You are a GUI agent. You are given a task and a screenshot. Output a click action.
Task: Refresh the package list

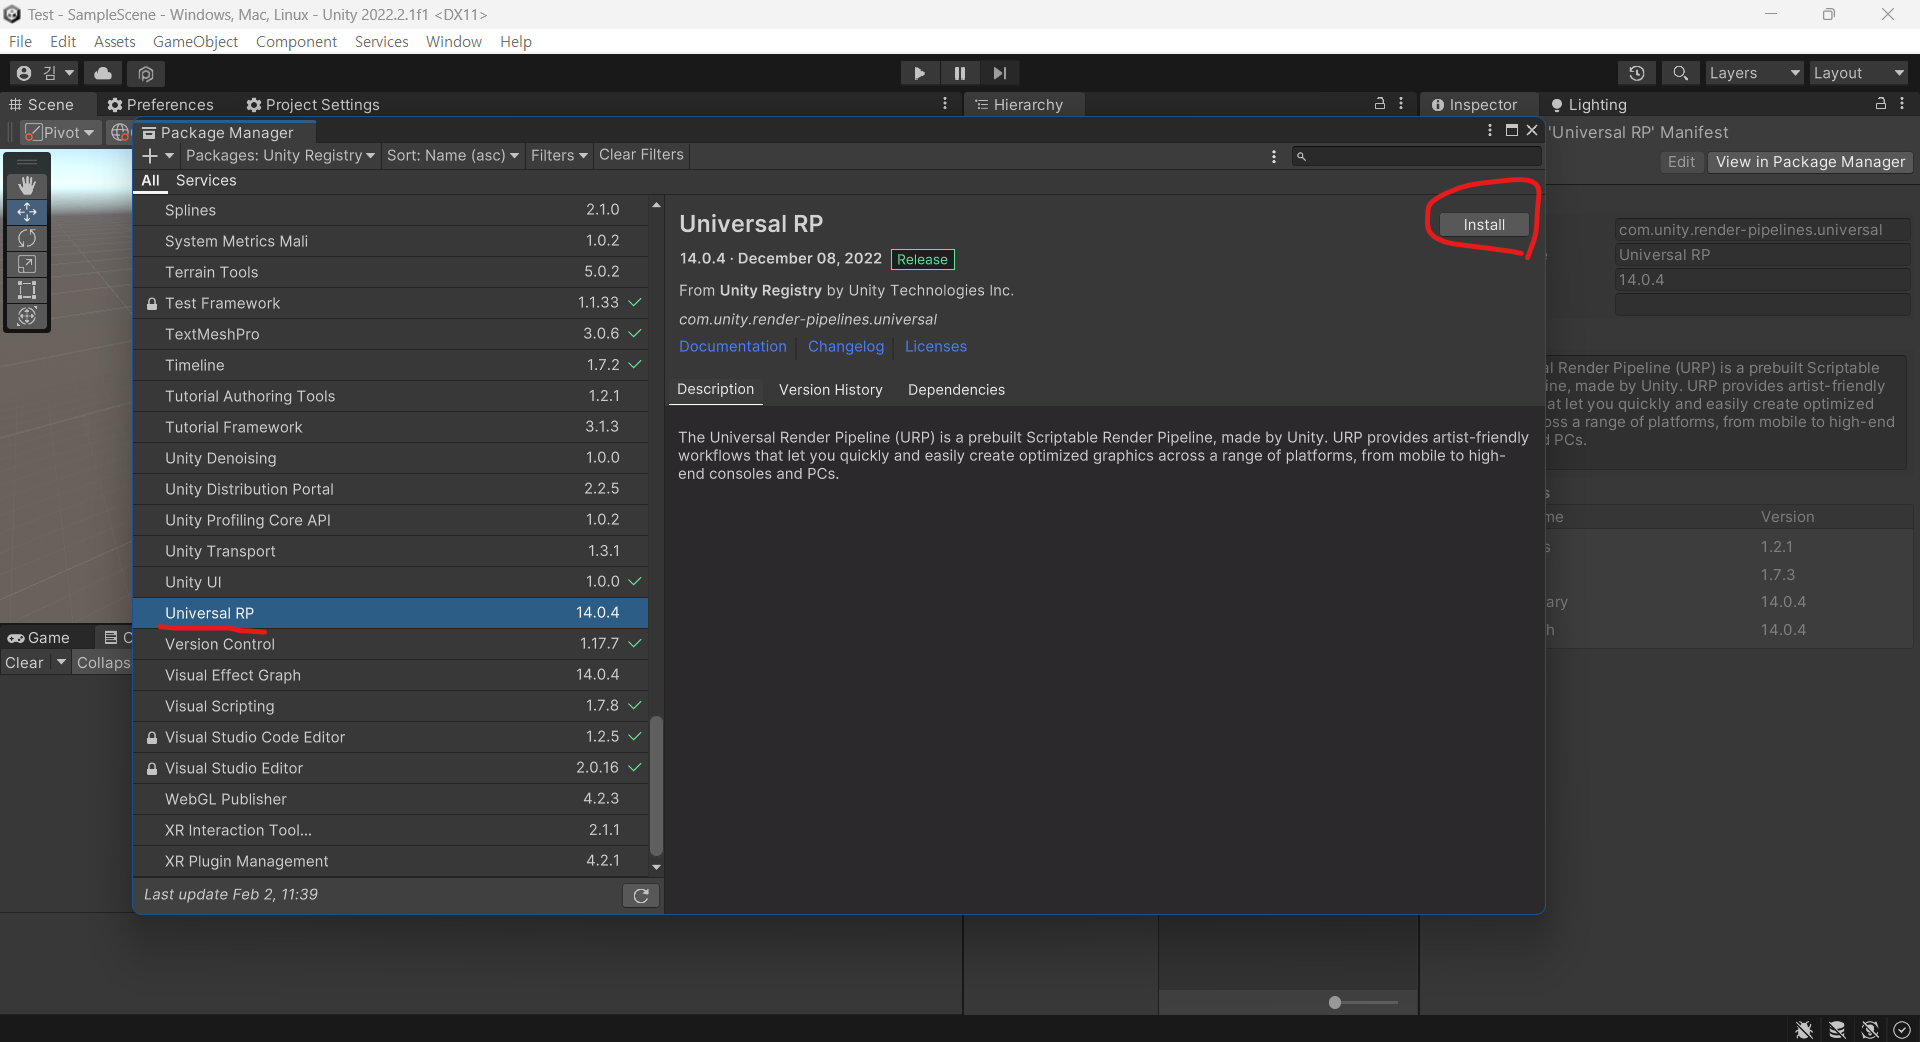coord(641,896)
